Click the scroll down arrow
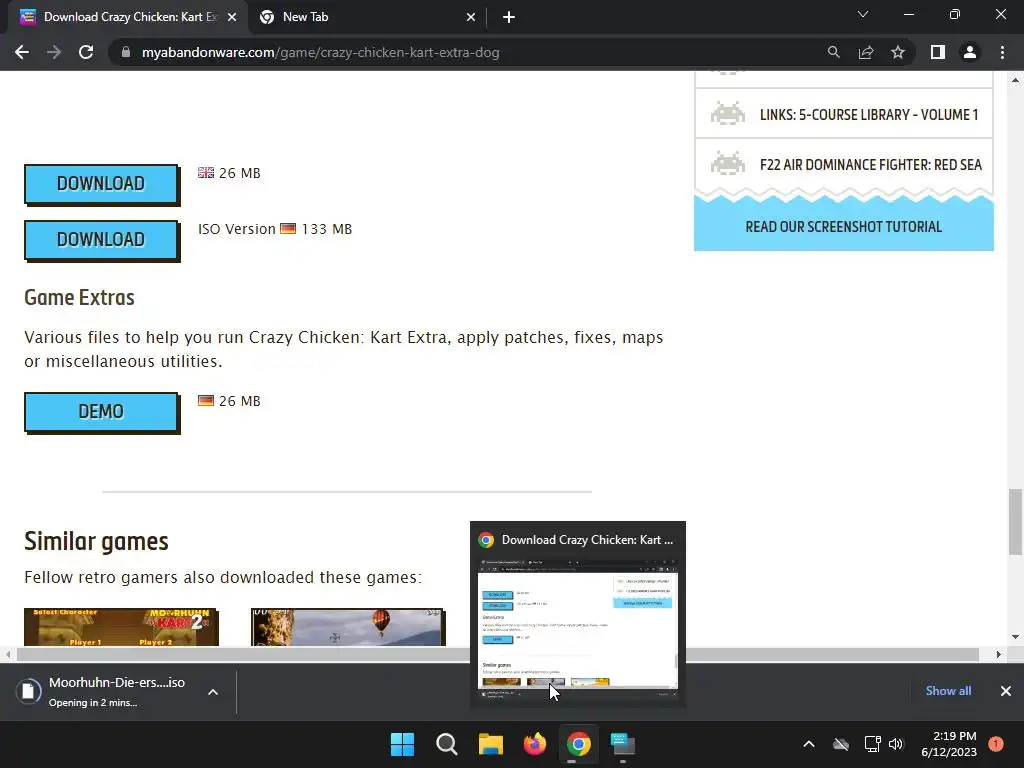This screenshot has height=768, width=1024. point(1015,637)
